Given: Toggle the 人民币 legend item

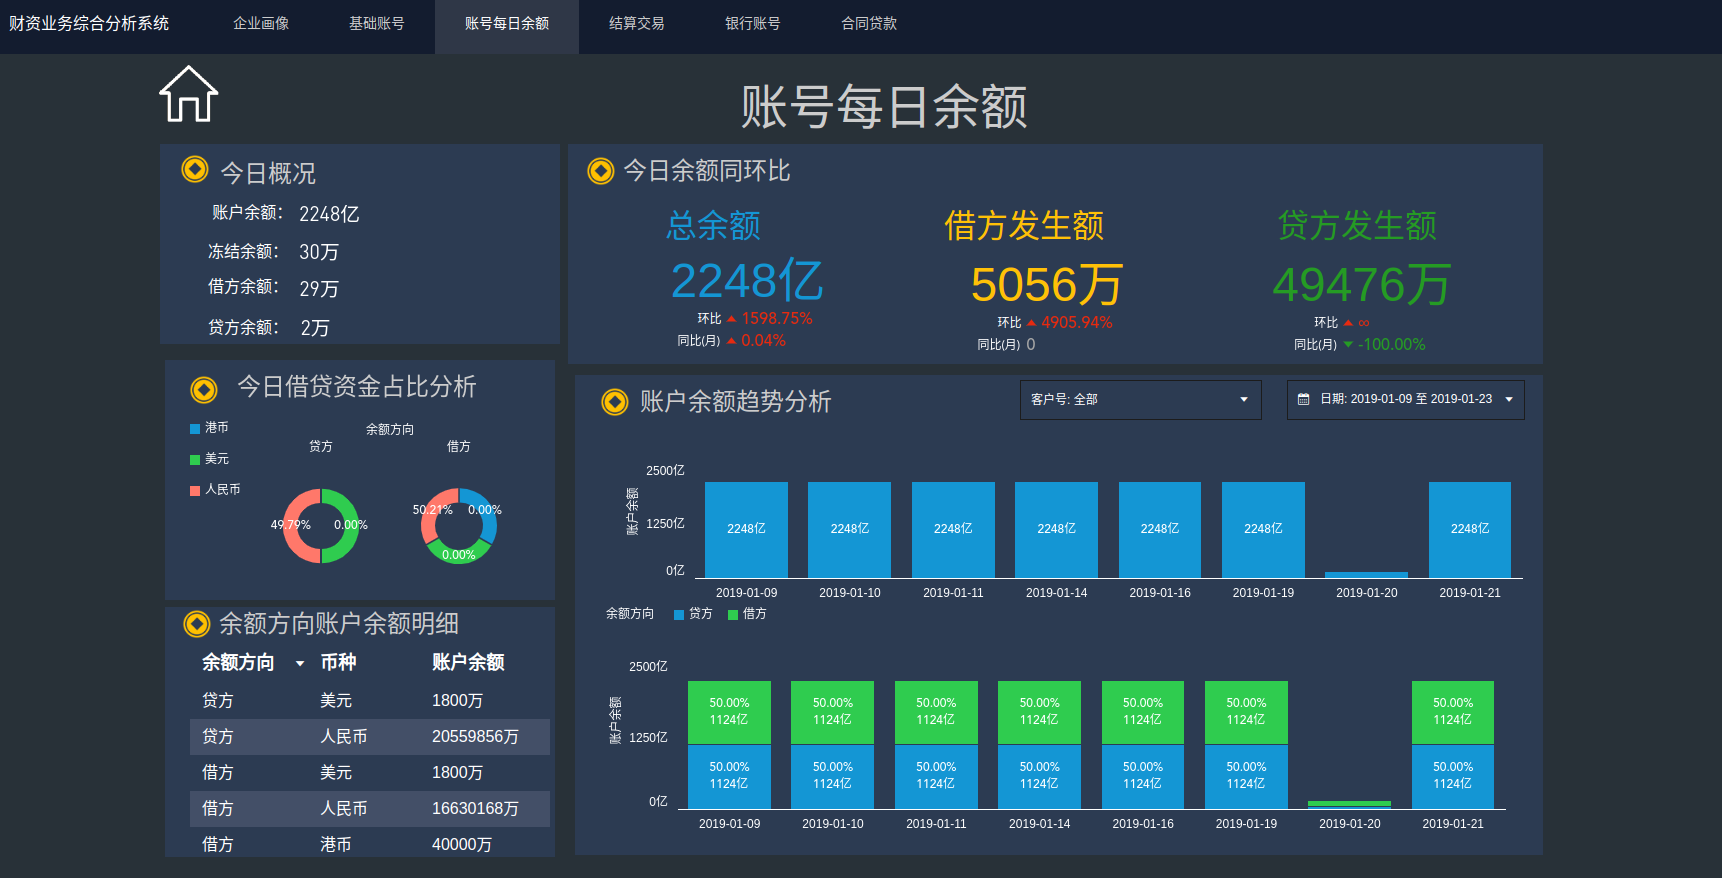Looking at the screenshot, I should click(x=214, y=490).
